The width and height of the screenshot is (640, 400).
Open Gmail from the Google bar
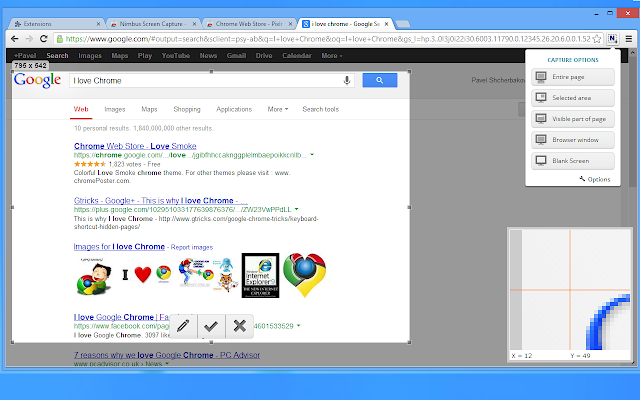tap(236, 56)
